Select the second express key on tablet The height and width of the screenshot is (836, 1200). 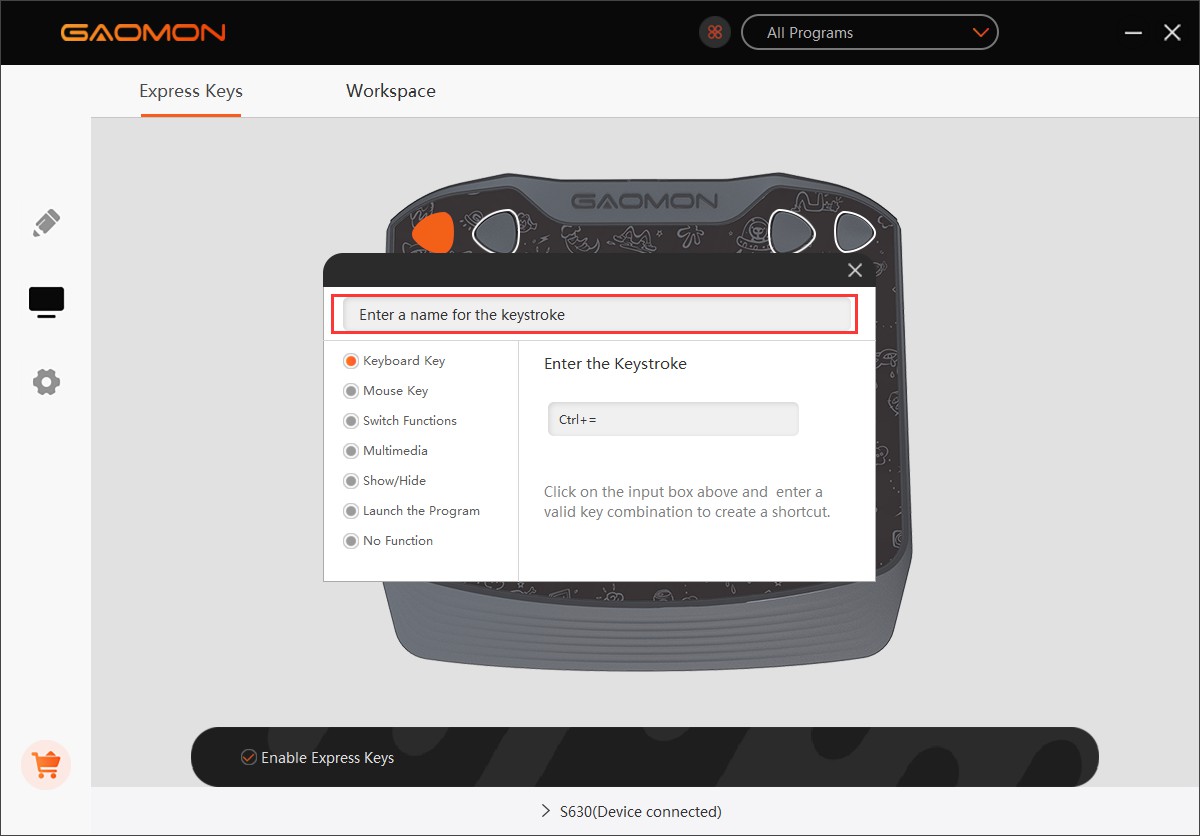(495, 232)
